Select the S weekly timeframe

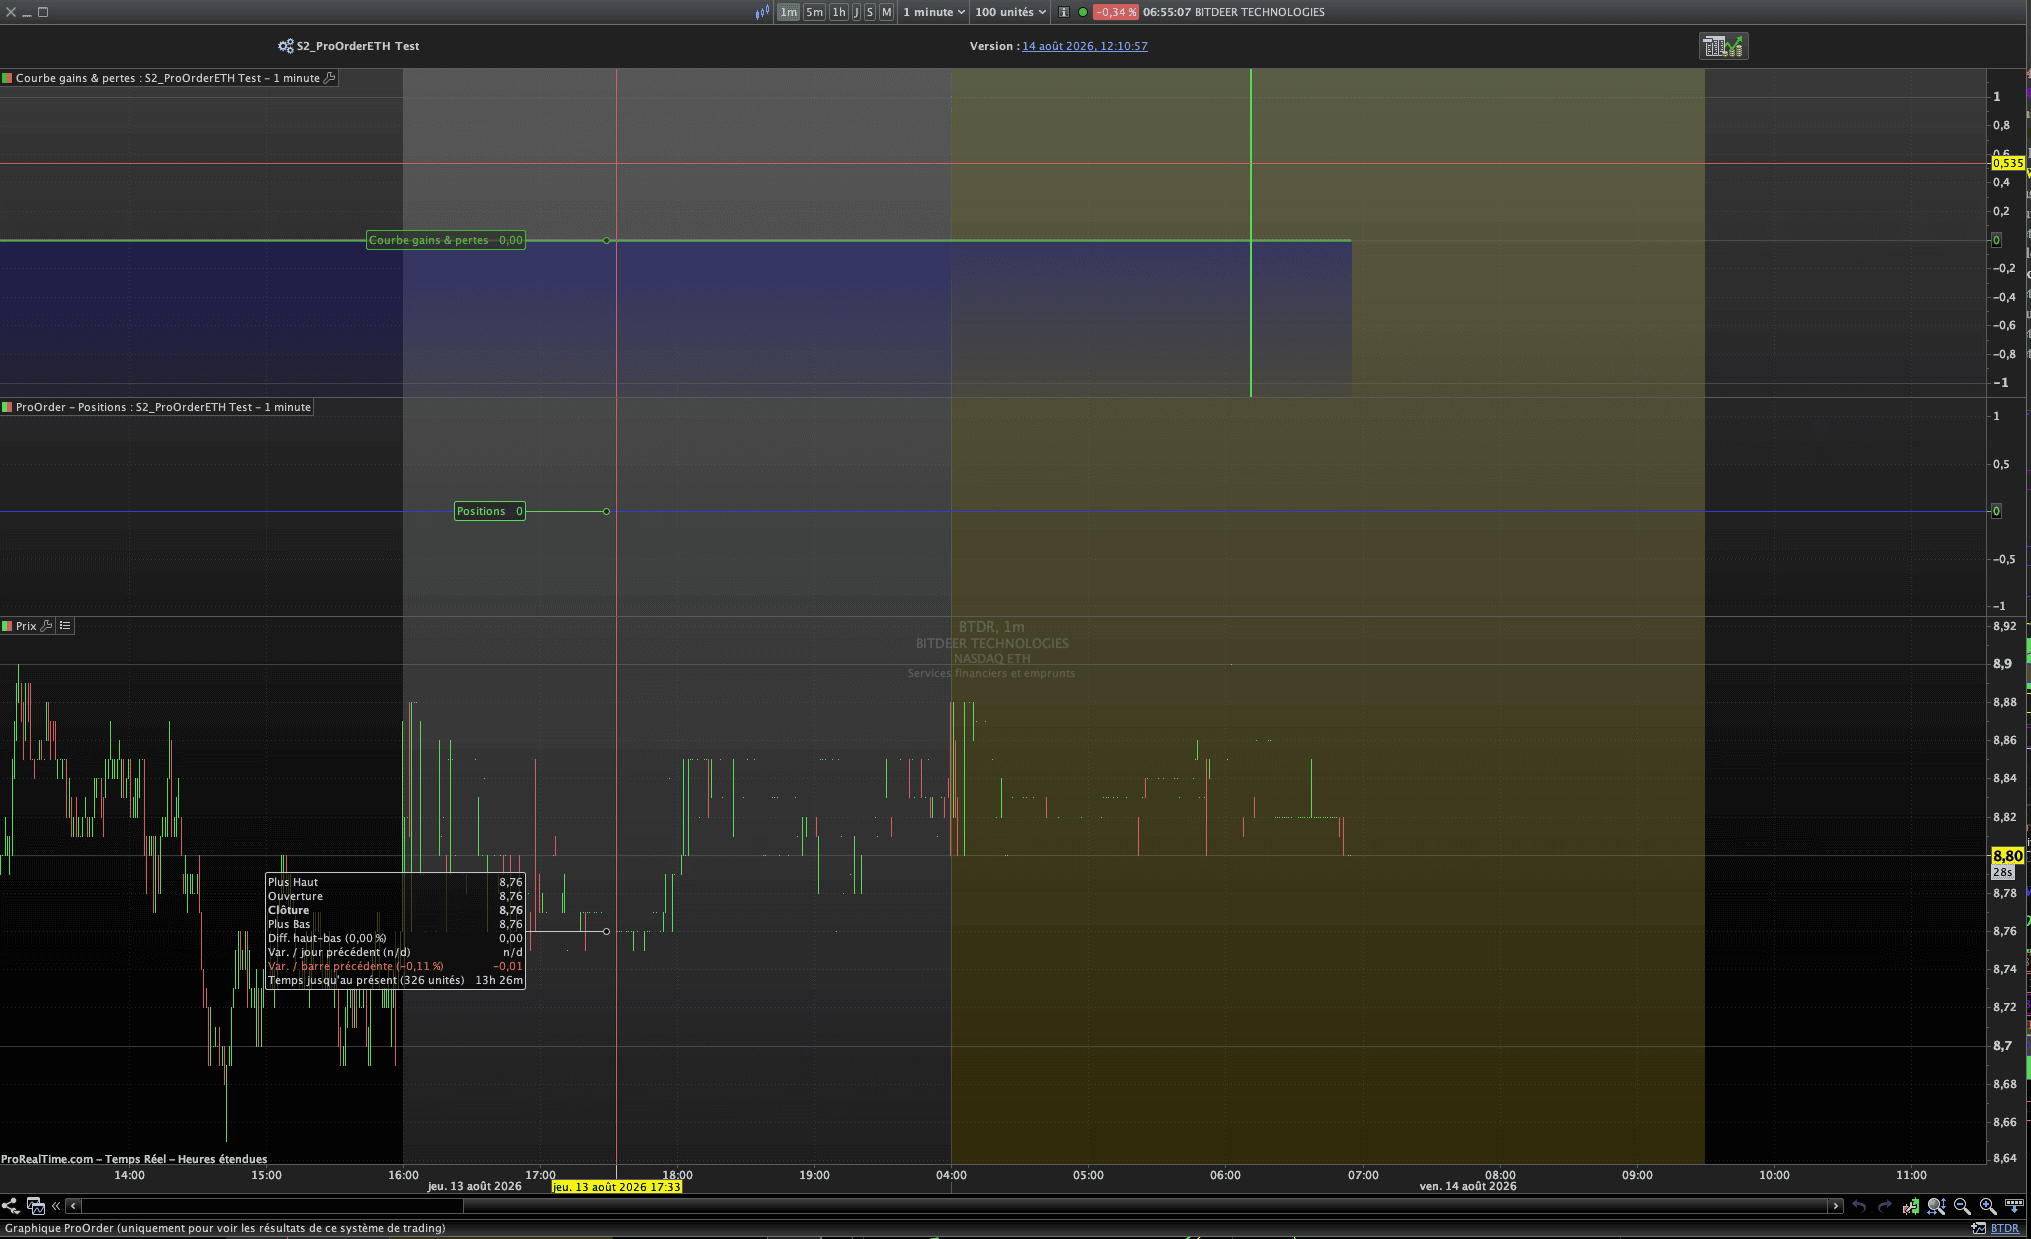870,12
